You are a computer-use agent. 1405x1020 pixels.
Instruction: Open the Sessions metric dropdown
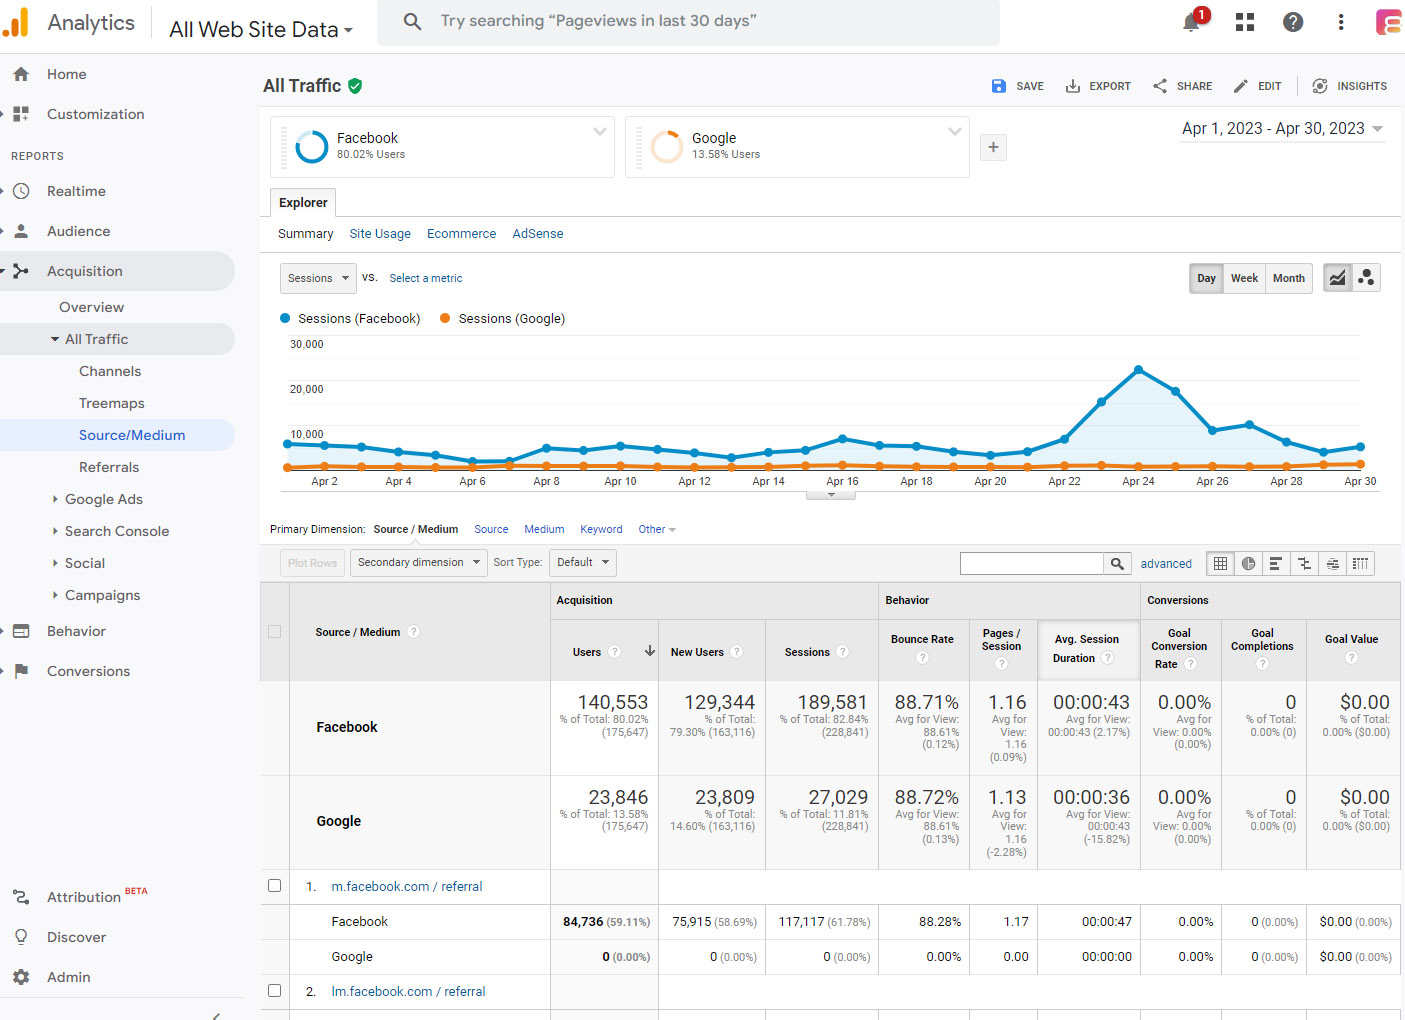tap(318, 279)
